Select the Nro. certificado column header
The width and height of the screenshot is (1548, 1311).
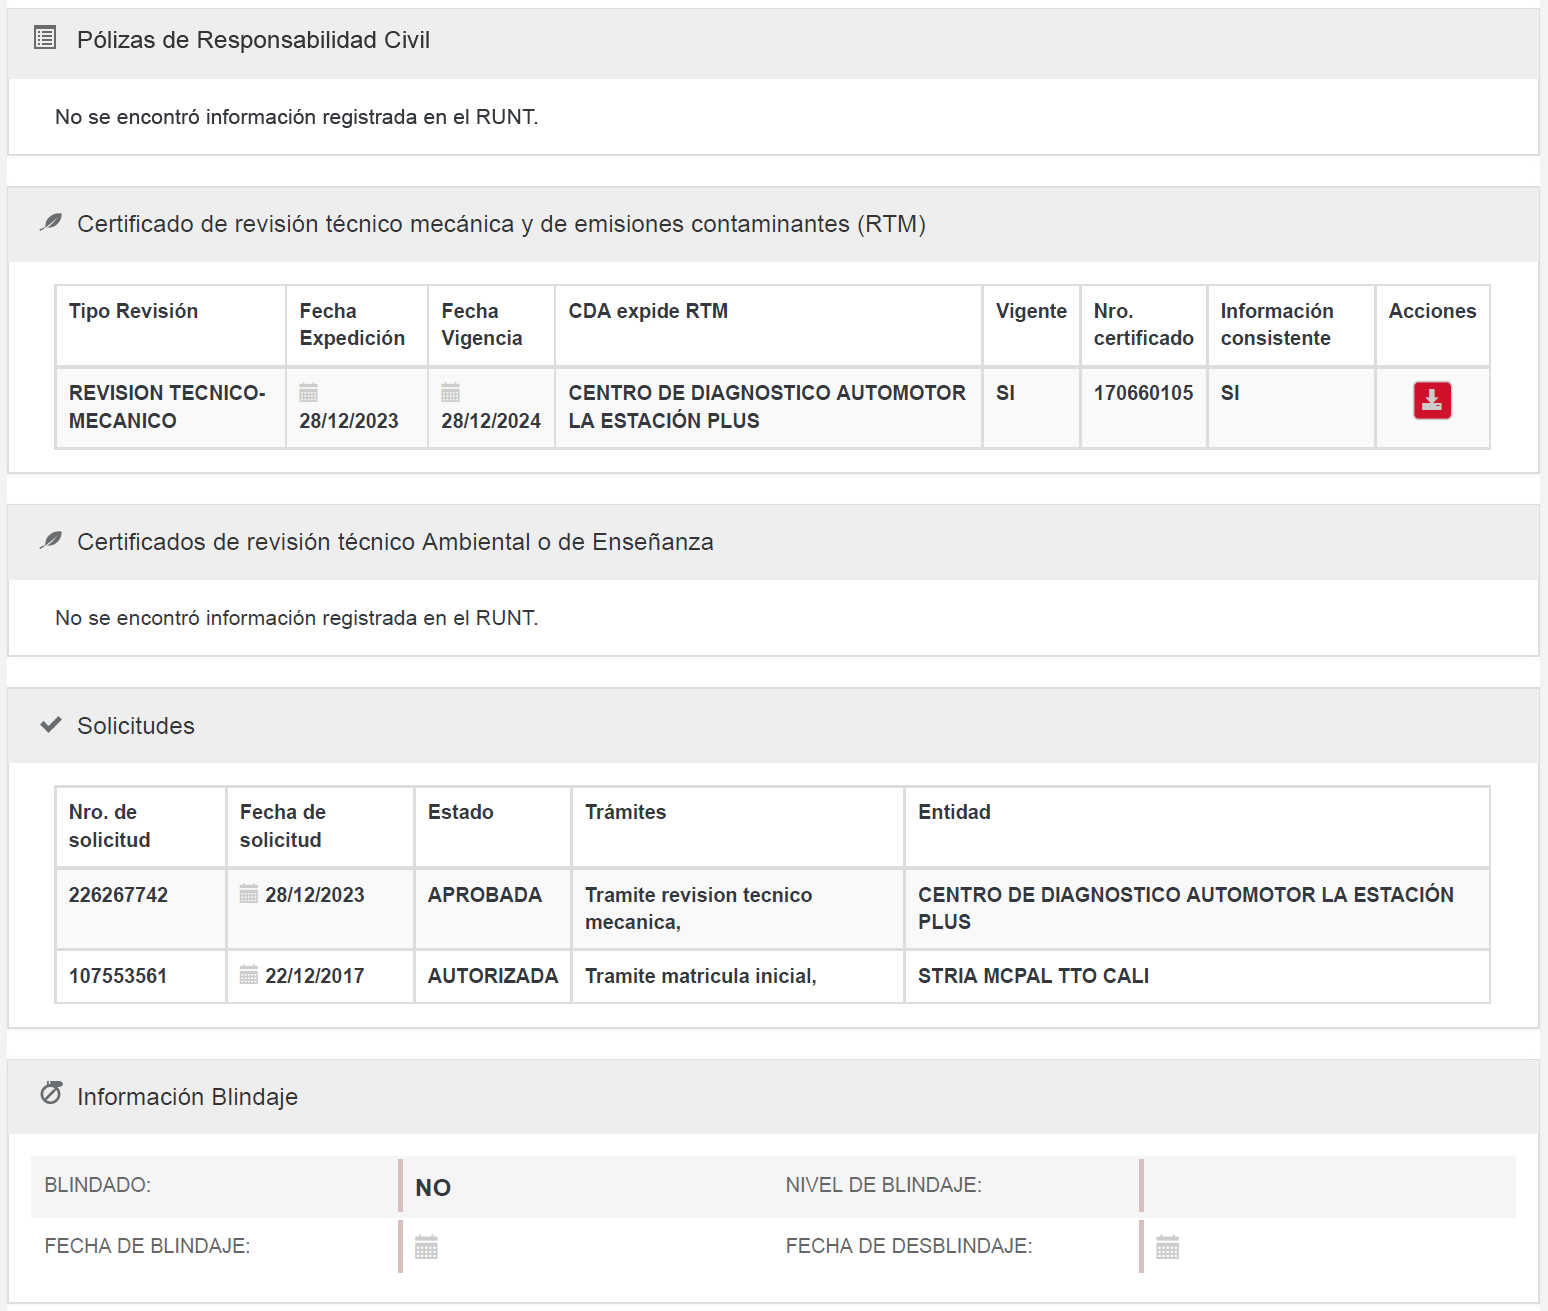click(1144, 326)
